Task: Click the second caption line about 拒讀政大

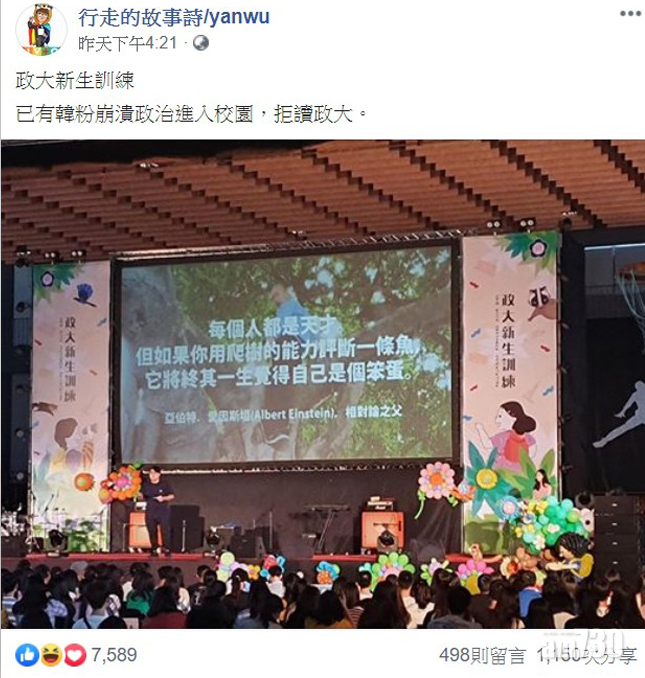Action: click(192, 115)
